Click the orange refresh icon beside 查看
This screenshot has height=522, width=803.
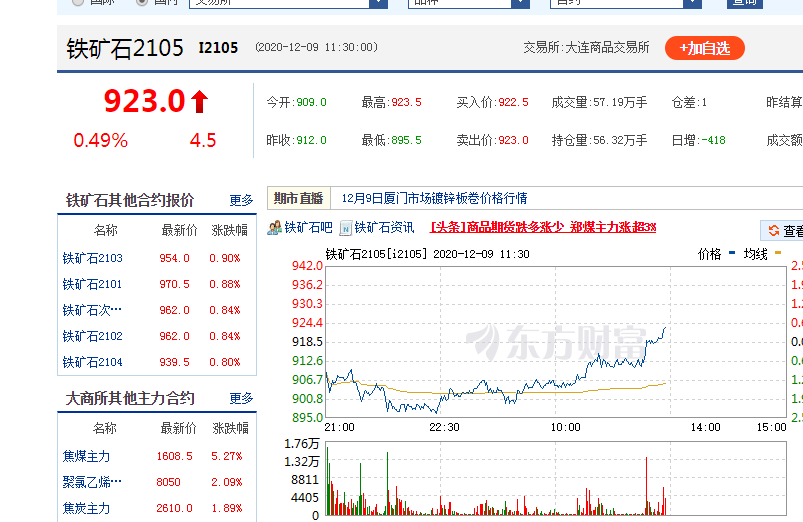click(774, 231)
